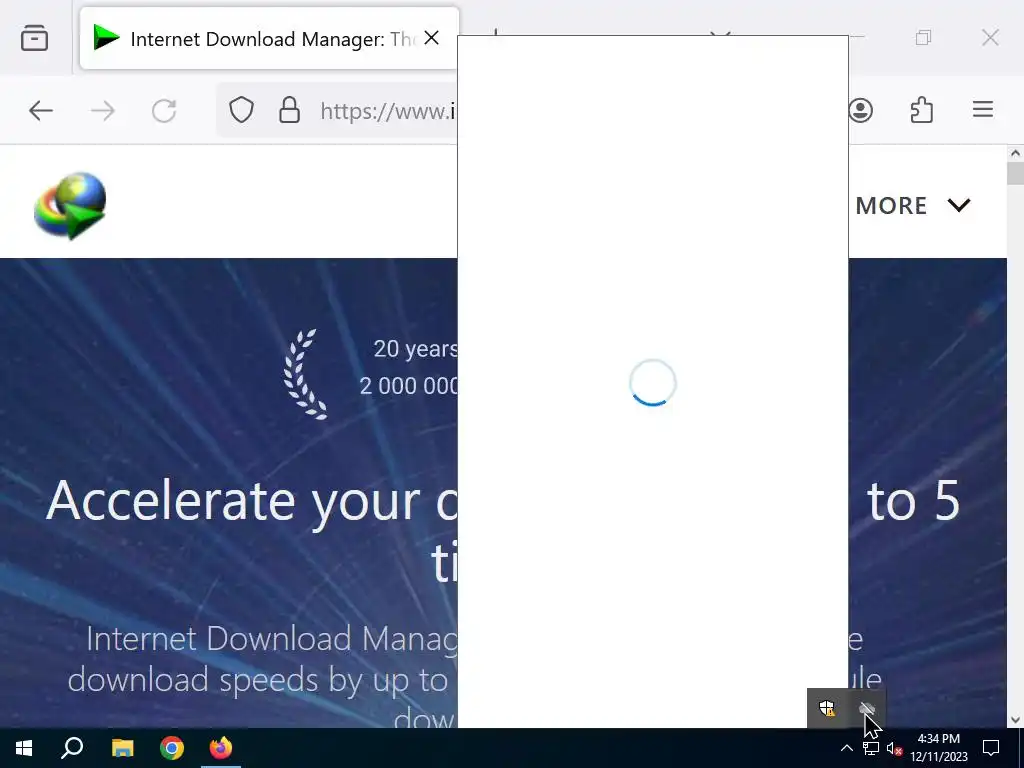
Task: Open the Windows Start menu
Action: [24, 748]
